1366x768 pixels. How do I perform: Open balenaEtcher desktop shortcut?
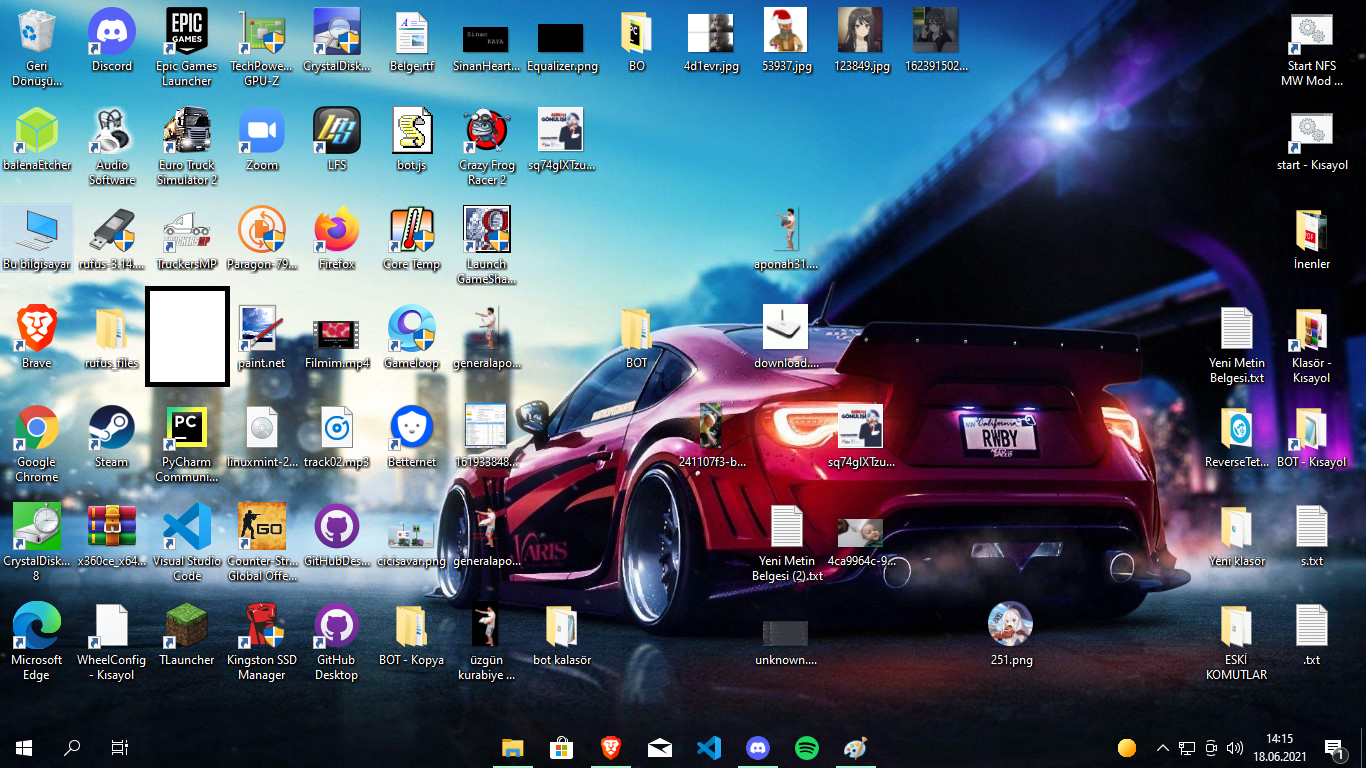pyautogui.click(x=37, y=140)
